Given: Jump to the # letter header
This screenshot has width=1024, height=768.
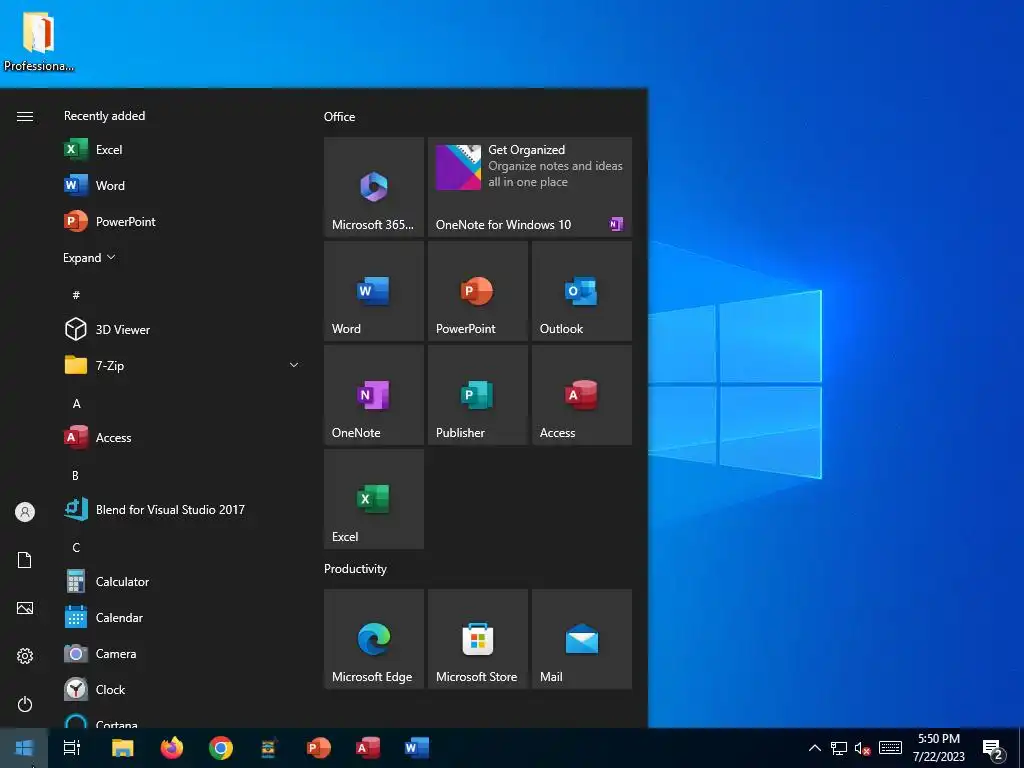Looking at the screenshot, I should click(76, 295).
